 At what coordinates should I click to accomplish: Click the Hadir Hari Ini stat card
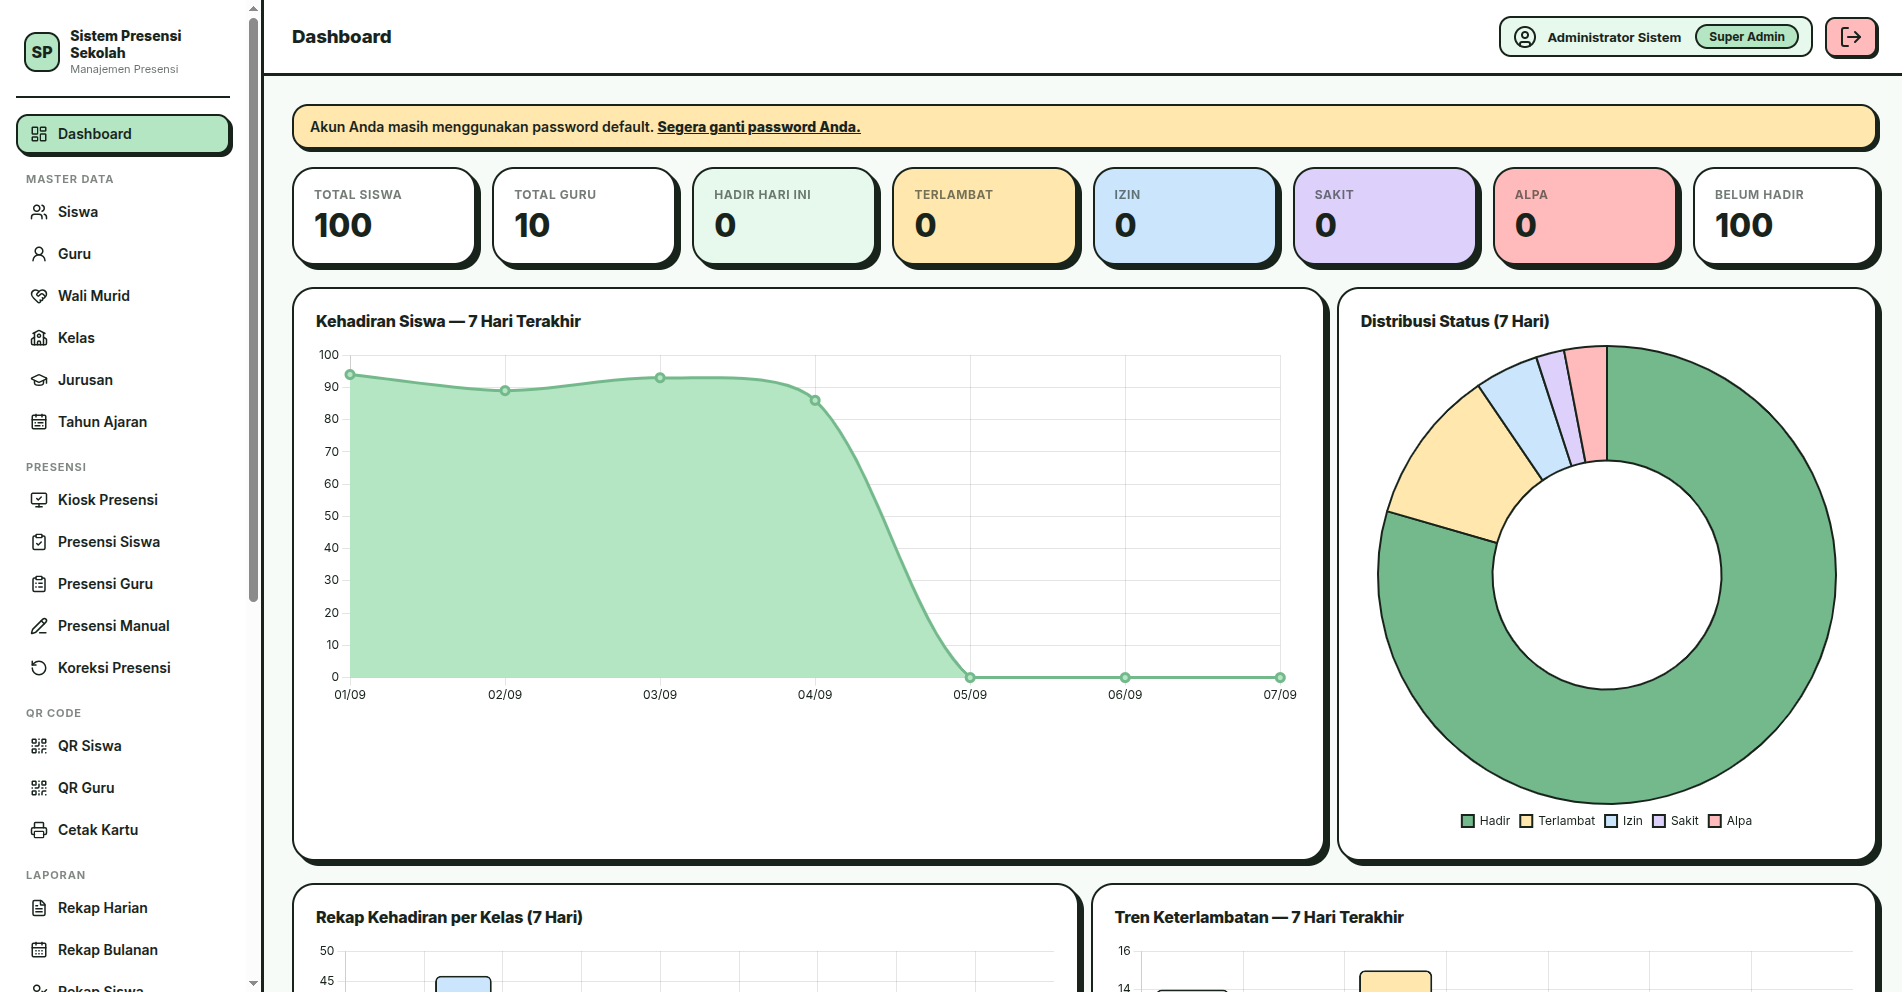click(784, 216)
